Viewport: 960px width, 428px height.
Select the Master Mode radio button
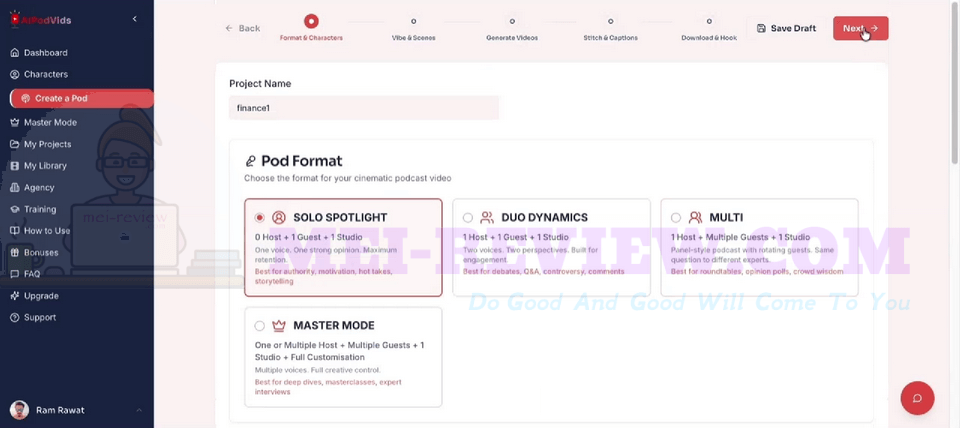click(260, 326)
